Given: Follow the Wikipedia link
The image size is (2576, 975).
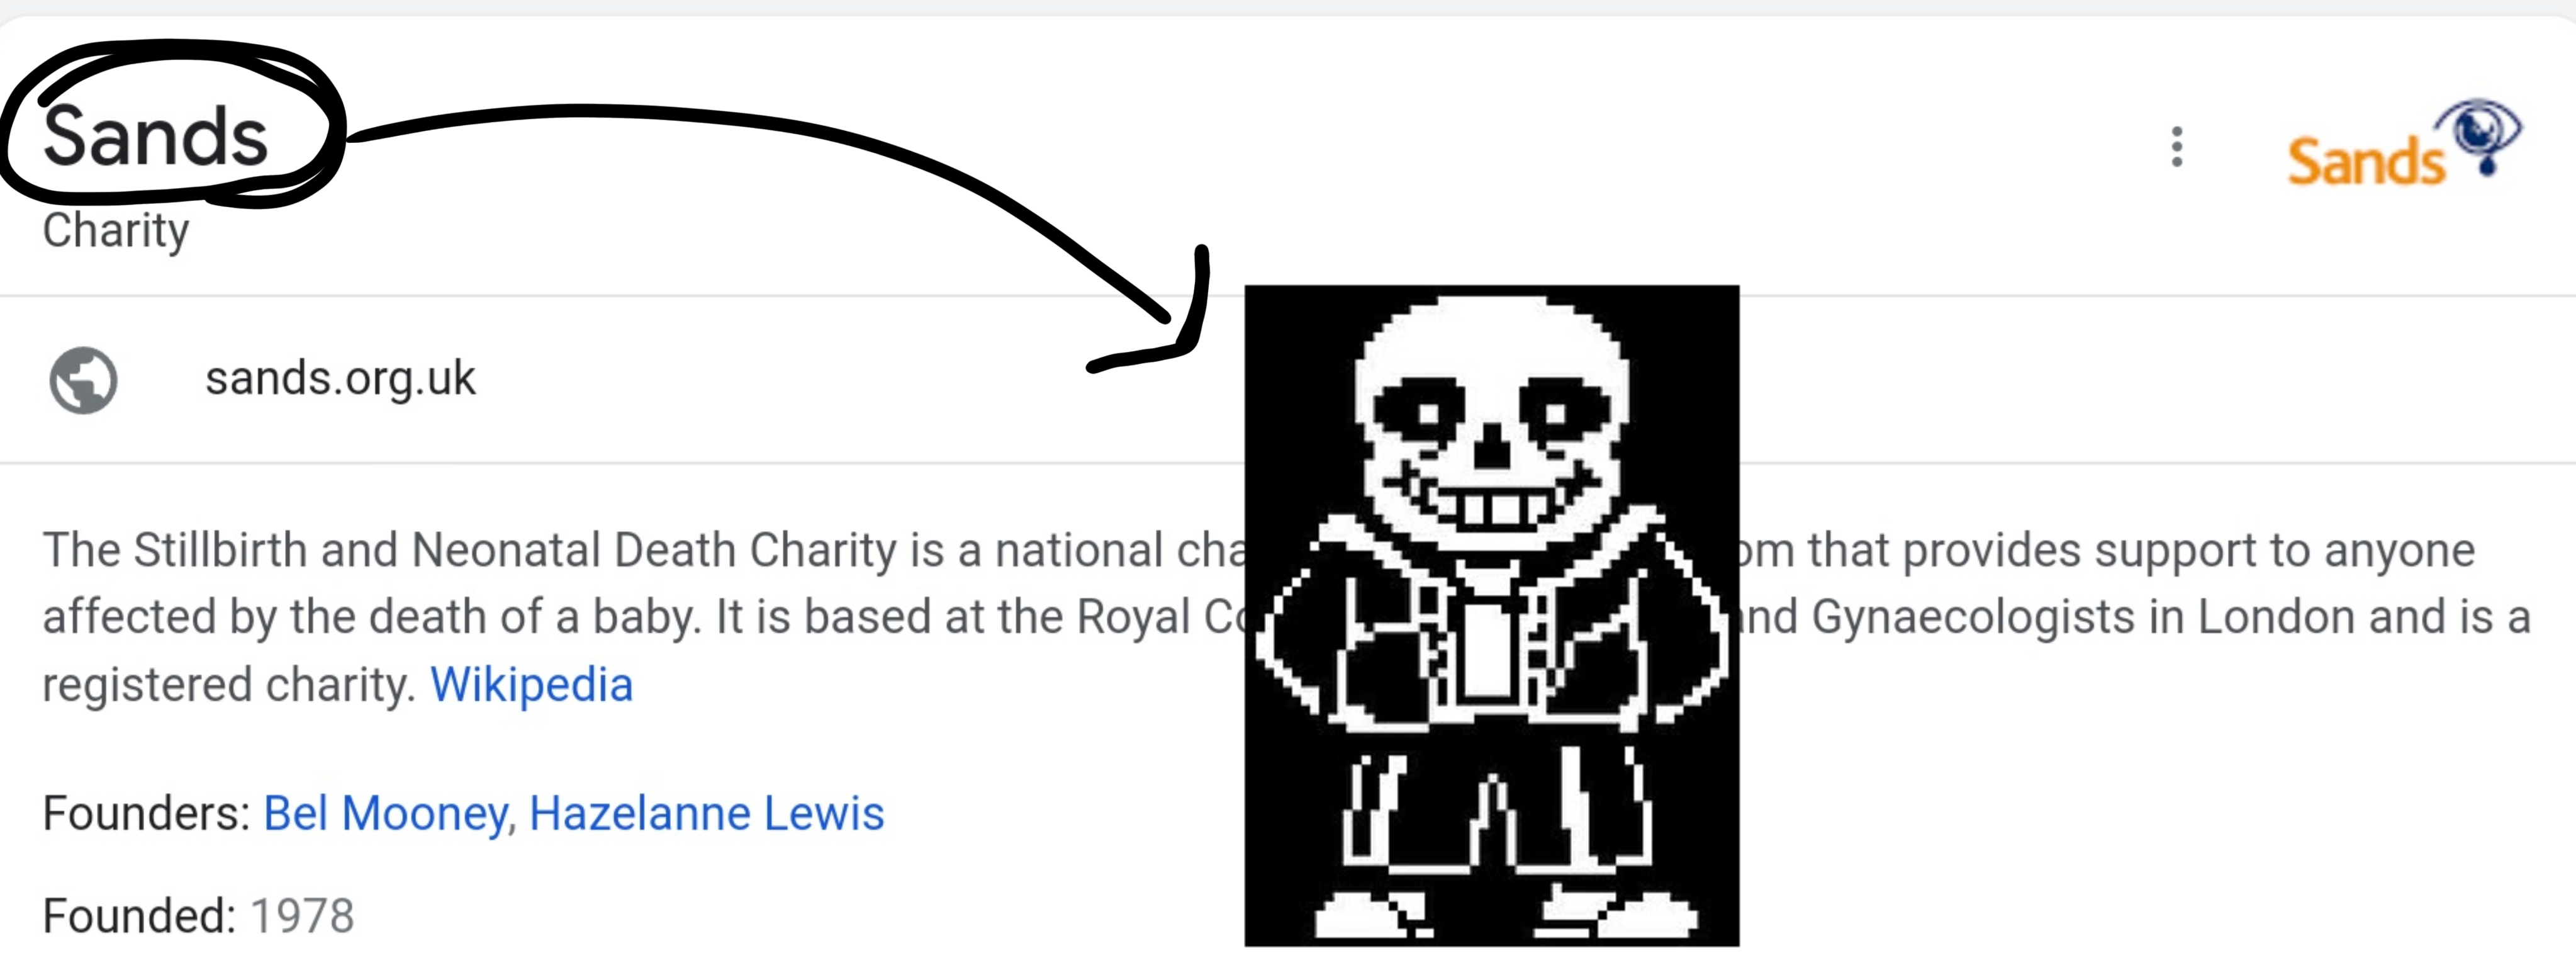Looking at the screenshot, I should click(x=531, y=685).
